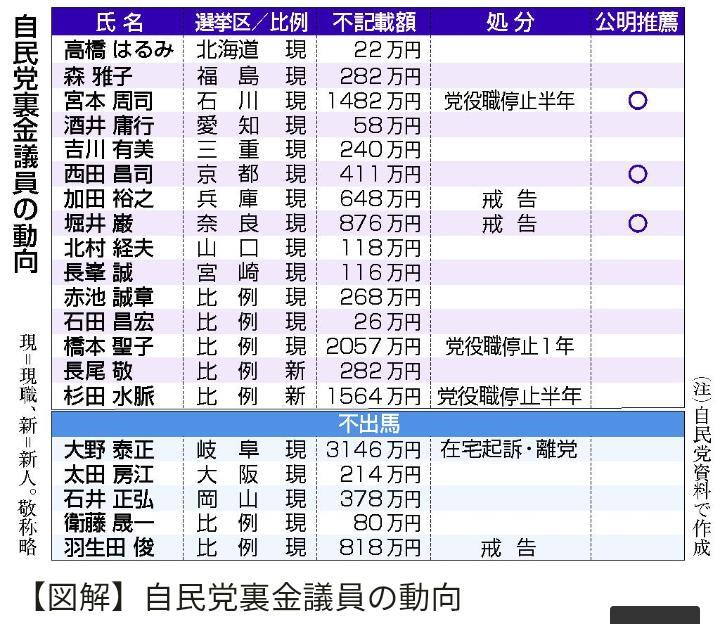Click the 公明推薦 column header
Viewport: 720px width, 624px height.
636,22
